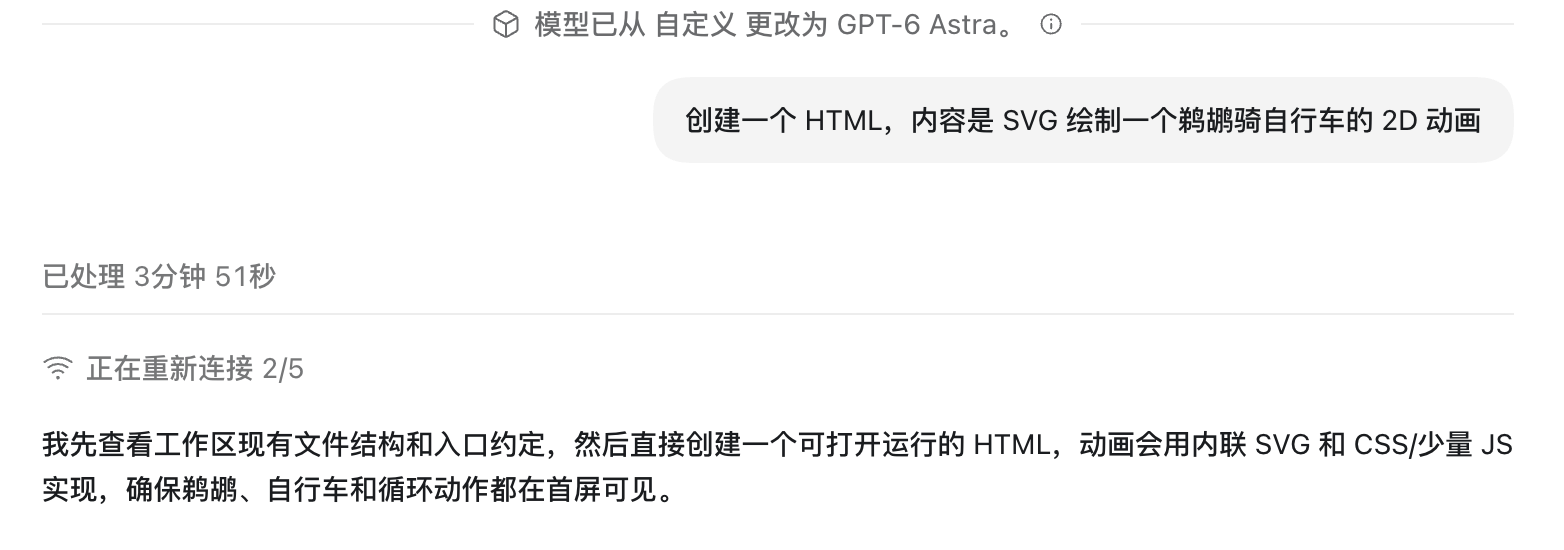Click the 正在重新连接 2/5 status text
This screenshot has width=1564, height=550.
(x=195, y=369)
